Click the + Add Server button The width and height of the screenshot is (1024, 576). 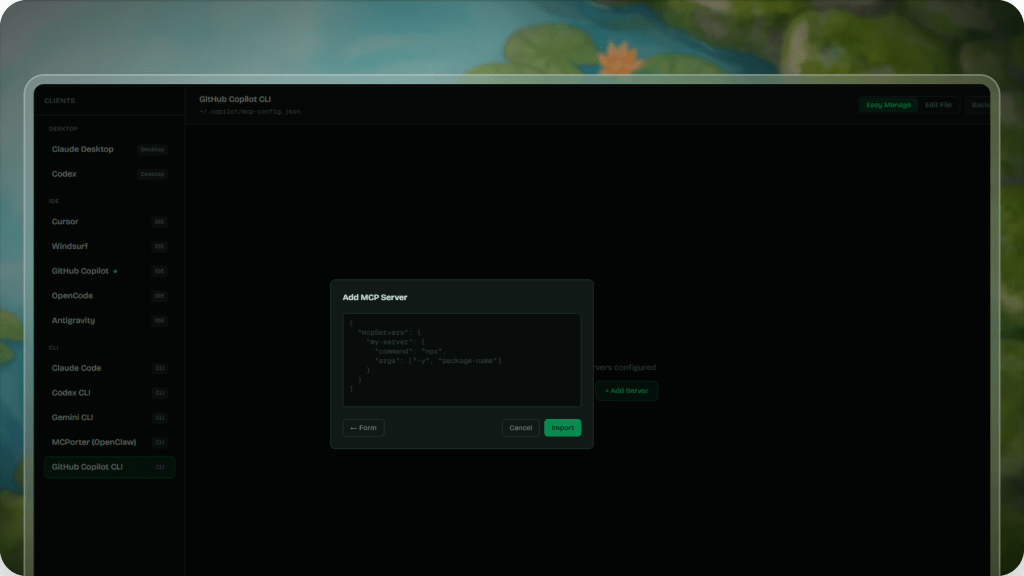point(626,391)
